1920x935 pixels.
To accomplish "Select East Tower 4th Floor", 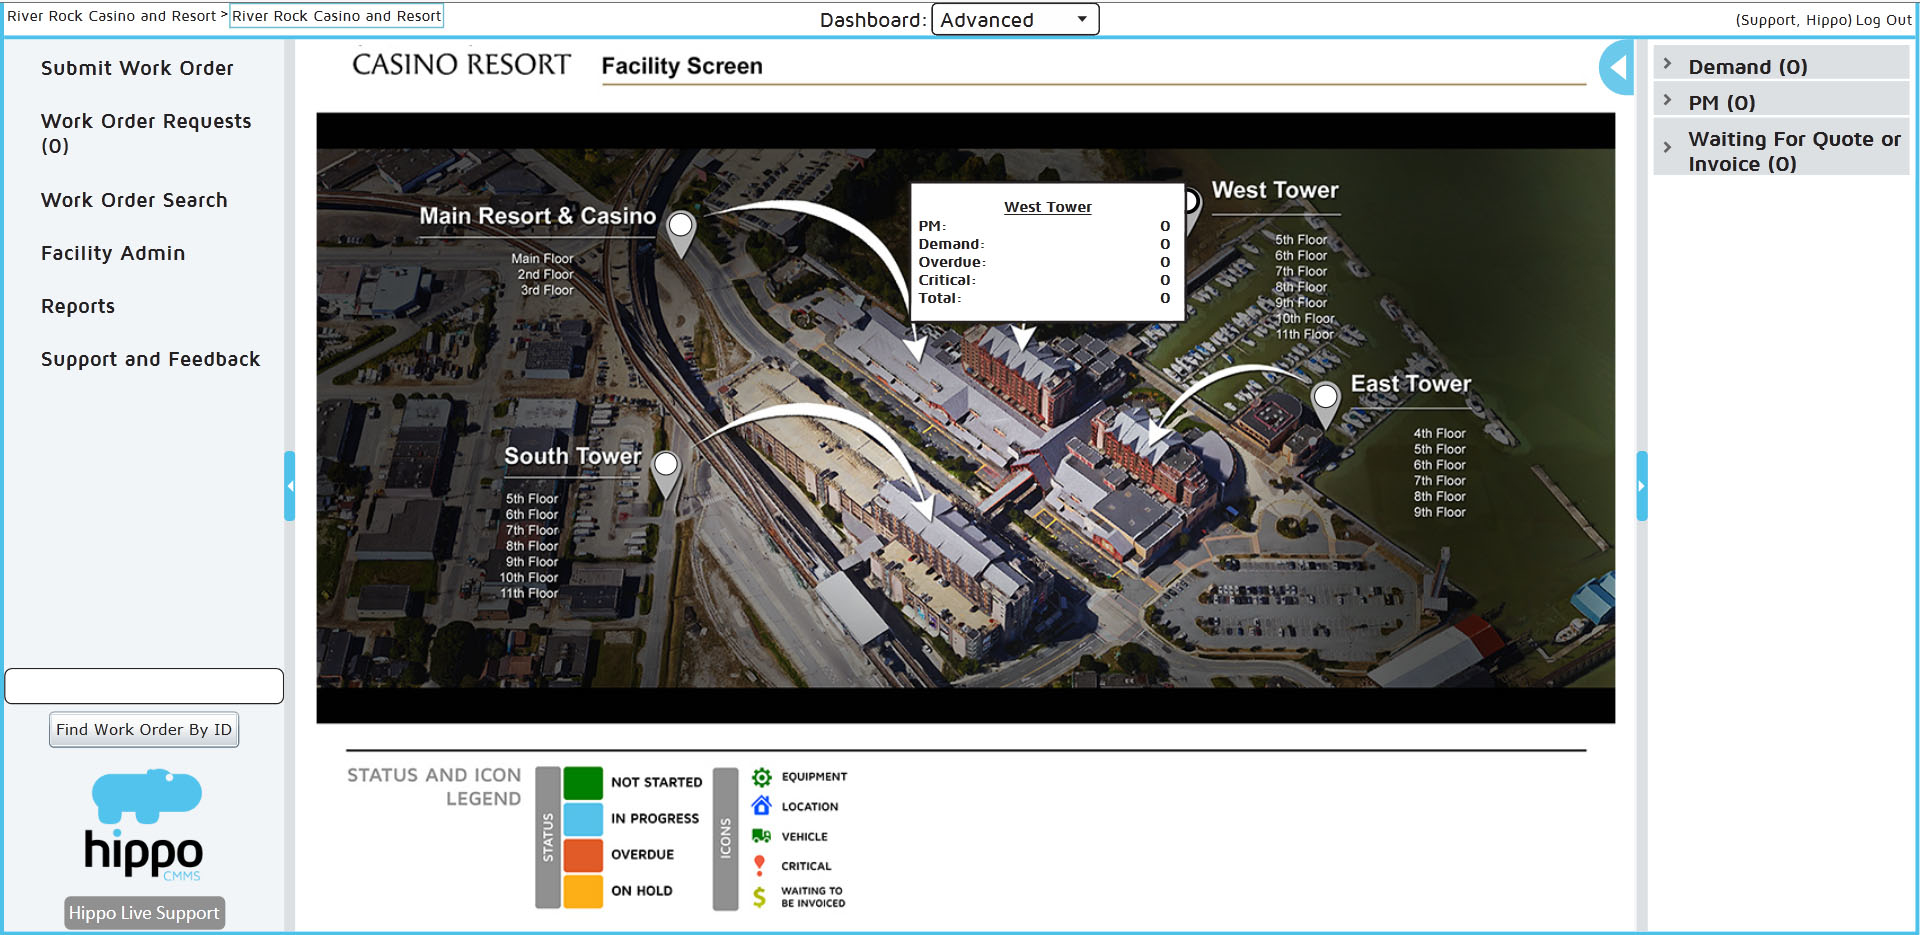I will click(1439, 433).
